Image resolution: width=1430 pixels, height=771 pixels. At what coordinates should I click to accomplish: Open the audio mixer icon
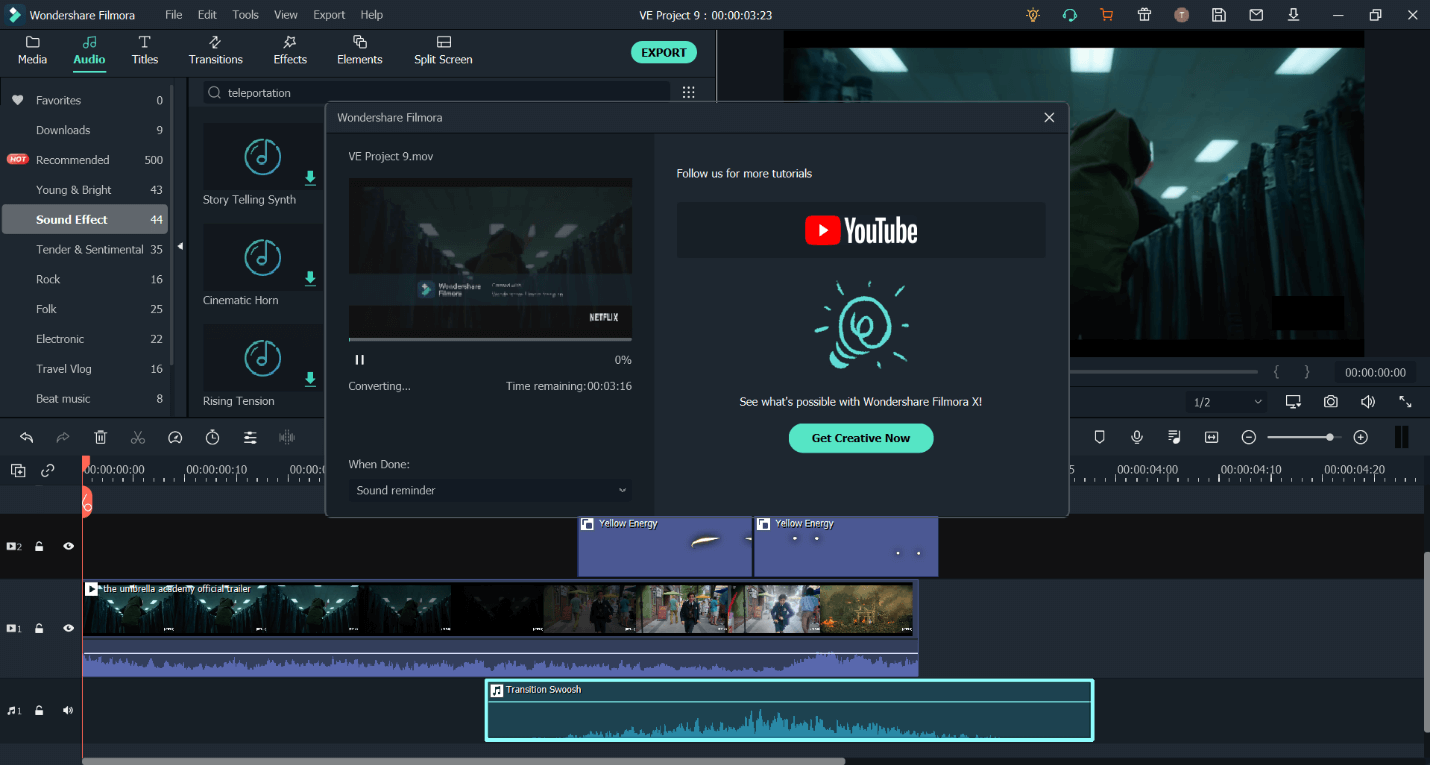click(1174, 437)
